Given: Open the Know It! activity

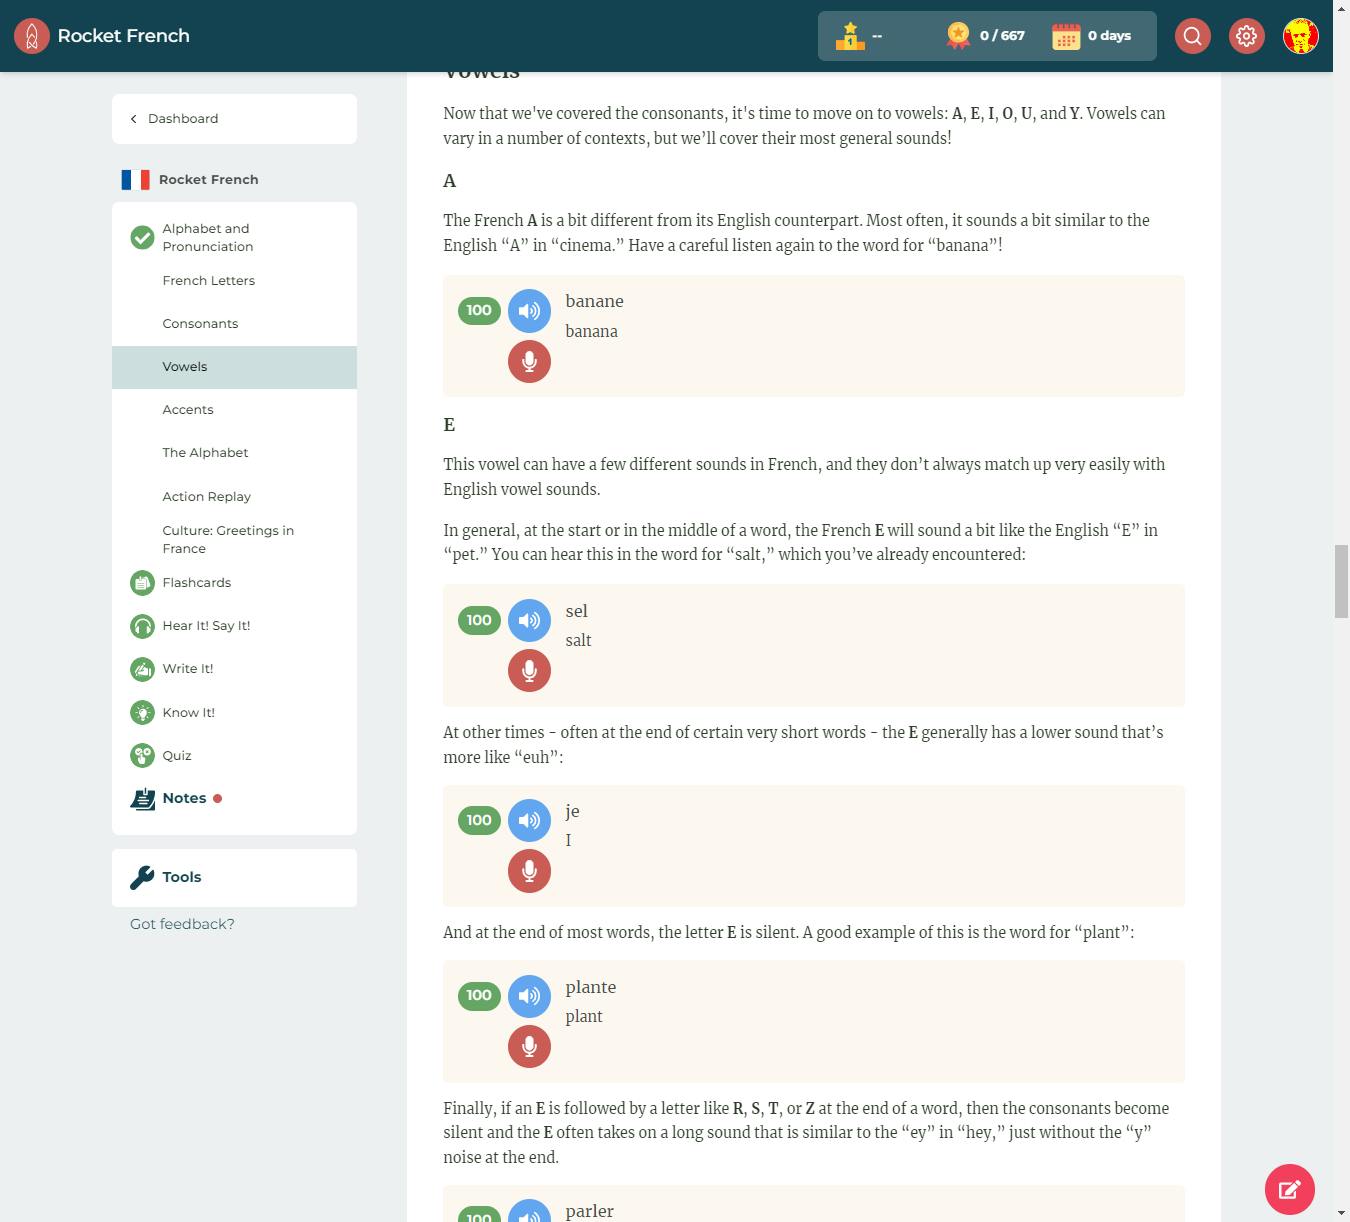Looking at the screenshot, I should (188, 712).
